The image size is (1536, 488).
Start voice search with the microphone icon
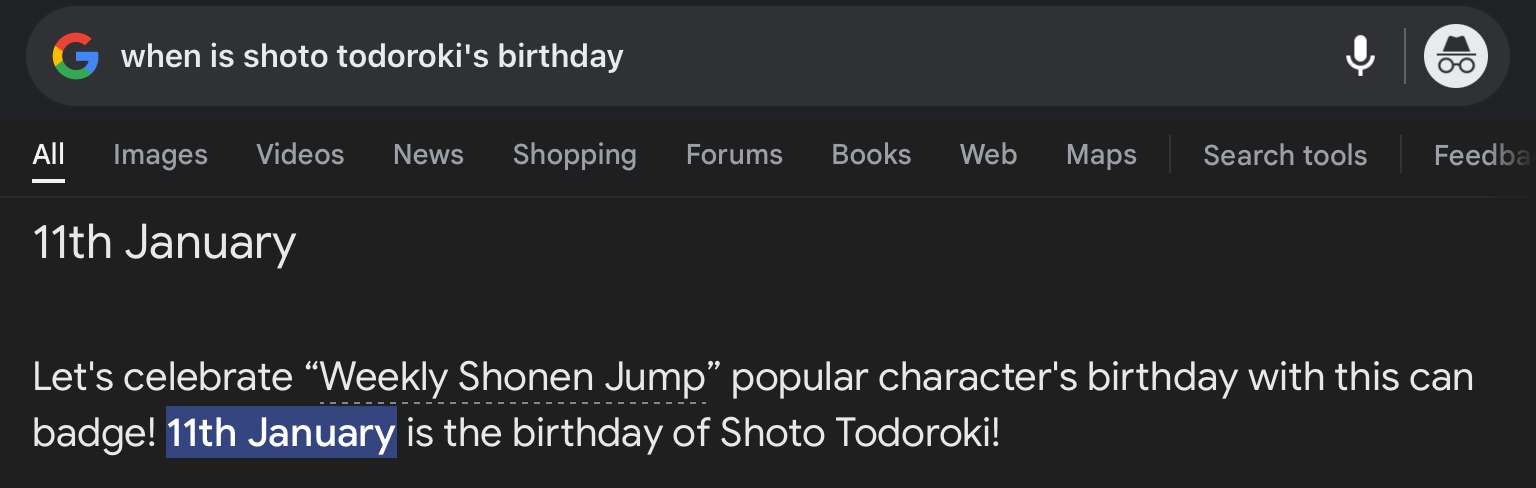click(1360, 56)
